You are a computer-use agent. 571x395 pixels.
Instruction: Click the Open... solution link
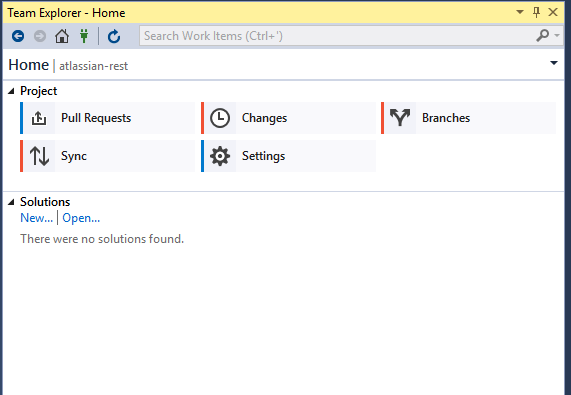[81, 218]
